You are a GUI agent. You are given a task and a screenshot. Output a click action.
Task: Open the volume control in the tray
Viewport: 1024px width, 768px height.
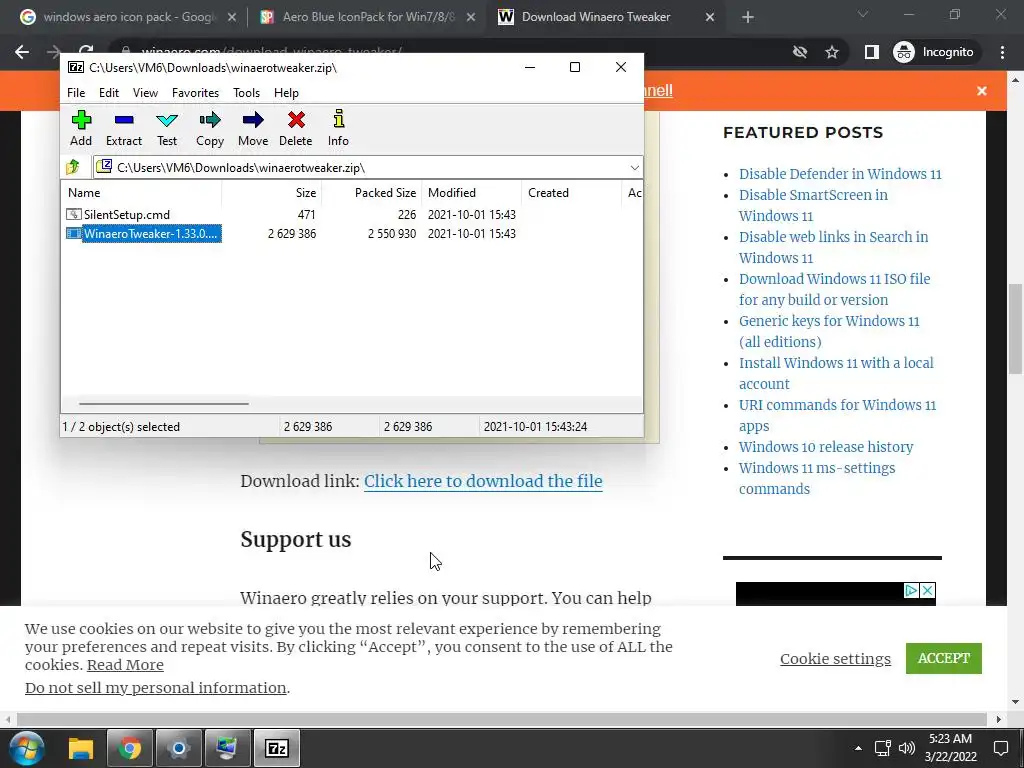[906, 748]
